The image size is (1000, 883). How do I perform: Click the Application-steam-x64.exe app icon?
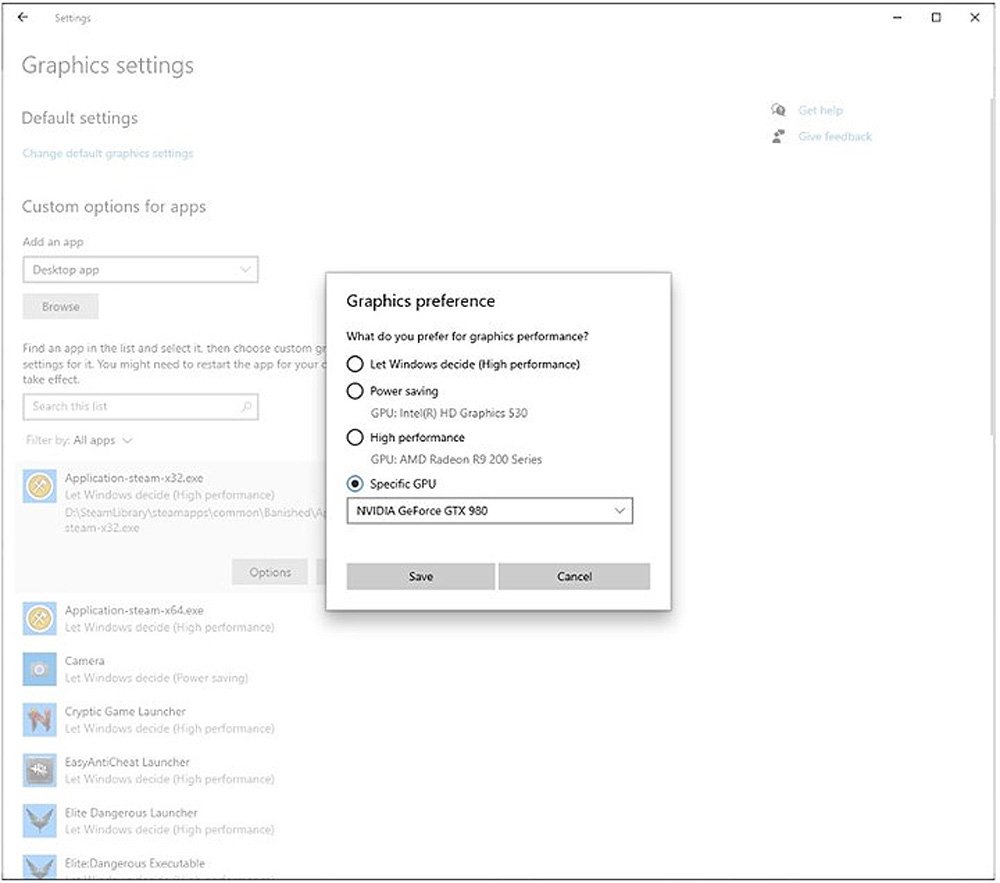(x=40, y=618)
